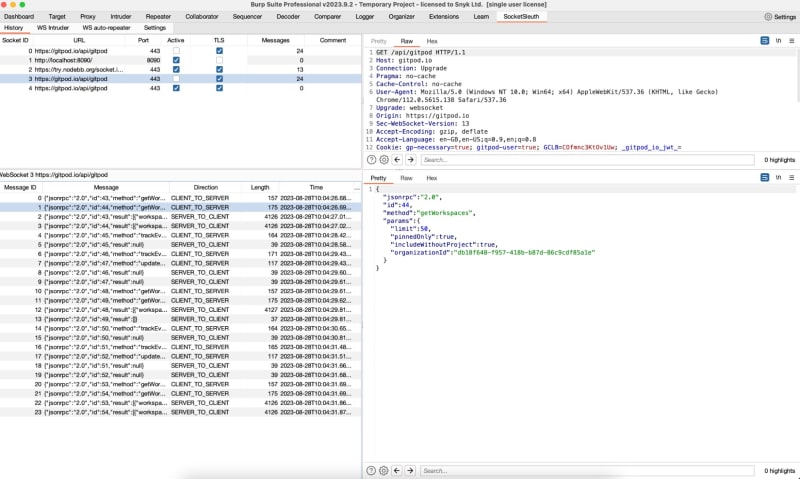Open SocketSleuth Settings sub-tab
This screenshot has height=479, width=800.
[155, 28]
